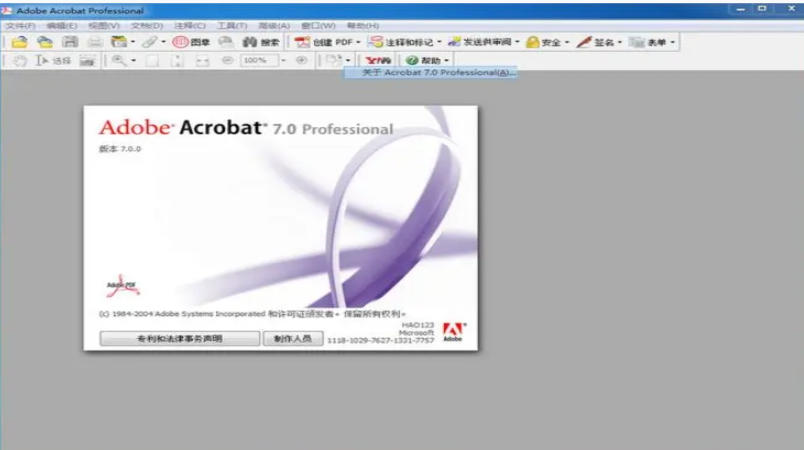Open the 注释和标记 toolbar menu
Image resolution: width=804 pixels, height=450 pixels.
pos(405,42)
